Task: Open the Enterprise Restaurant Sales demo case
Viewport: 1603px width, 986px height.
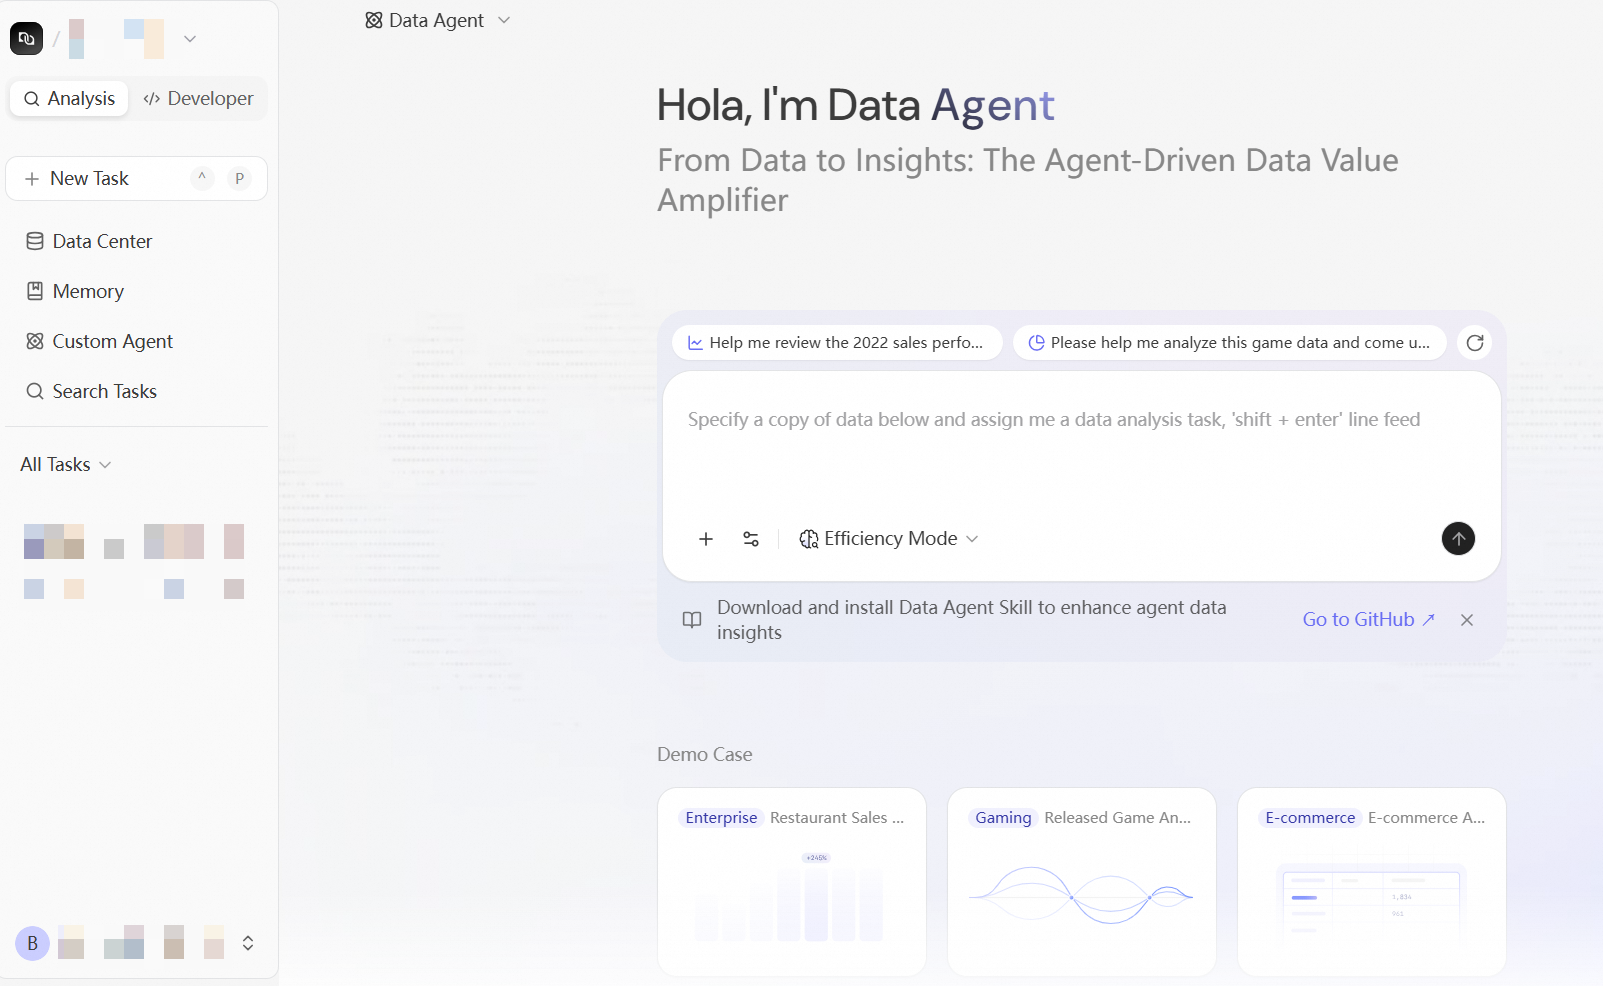Action: point(792,882)
